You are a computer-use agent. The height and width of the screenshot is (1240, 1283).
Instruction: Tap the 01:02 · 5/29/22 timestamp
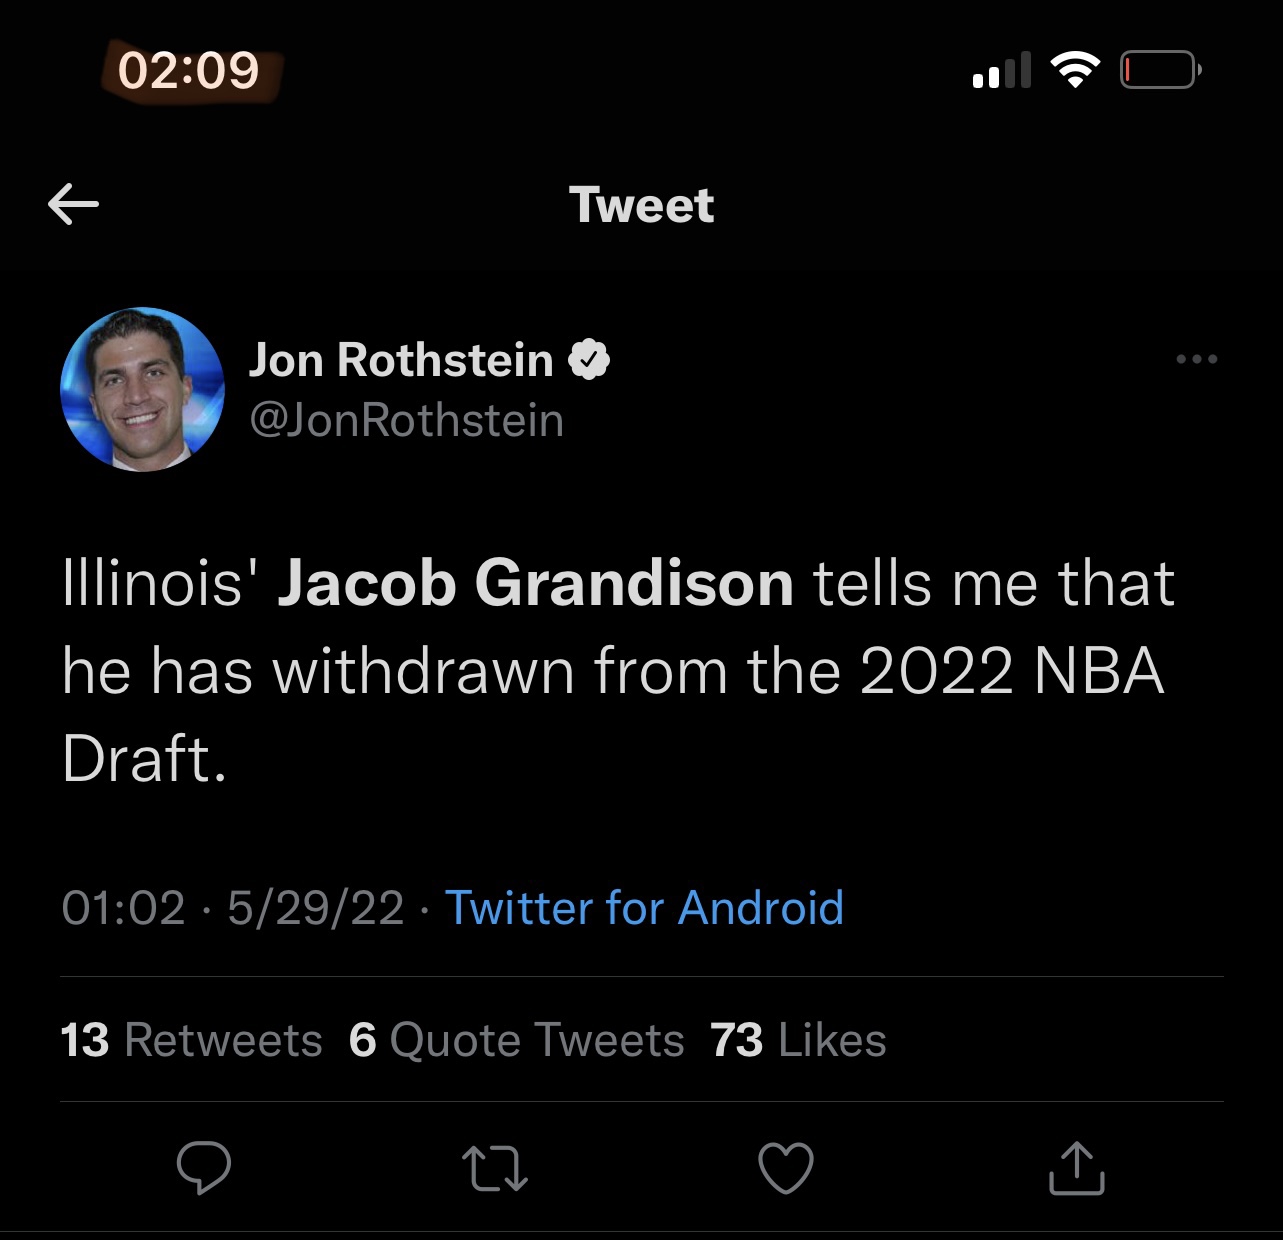coord(232,908)
